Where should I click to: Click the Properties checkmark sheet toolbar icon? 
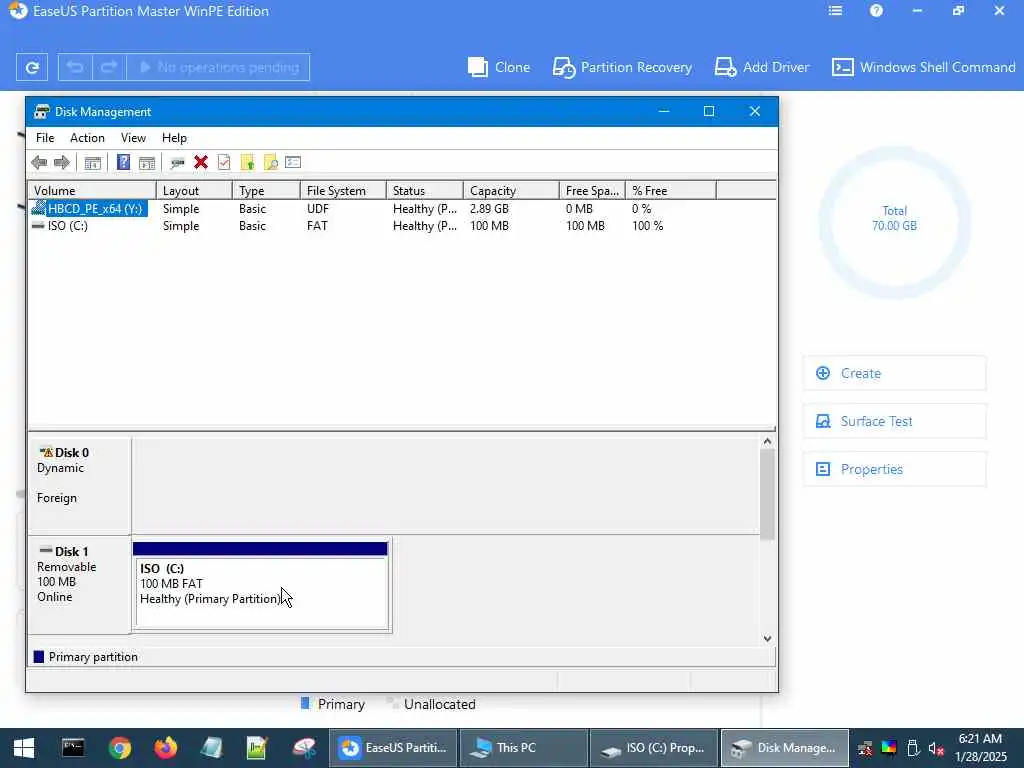coord(224,163)
